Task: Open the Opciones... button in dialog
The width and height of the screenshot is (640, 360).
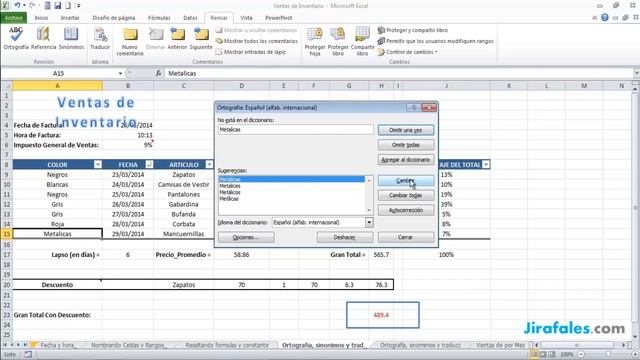Action: pos(246,237)
